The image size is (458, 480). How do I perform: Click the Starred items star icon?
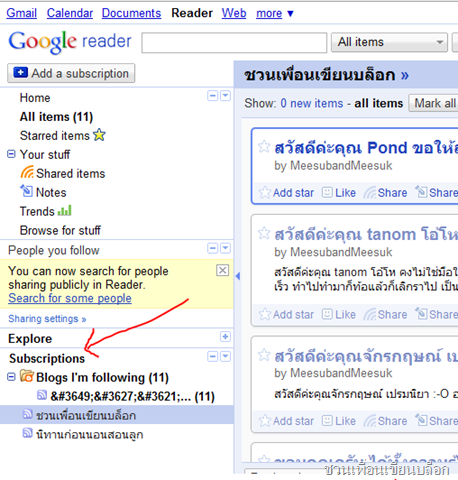click(99, 135)
